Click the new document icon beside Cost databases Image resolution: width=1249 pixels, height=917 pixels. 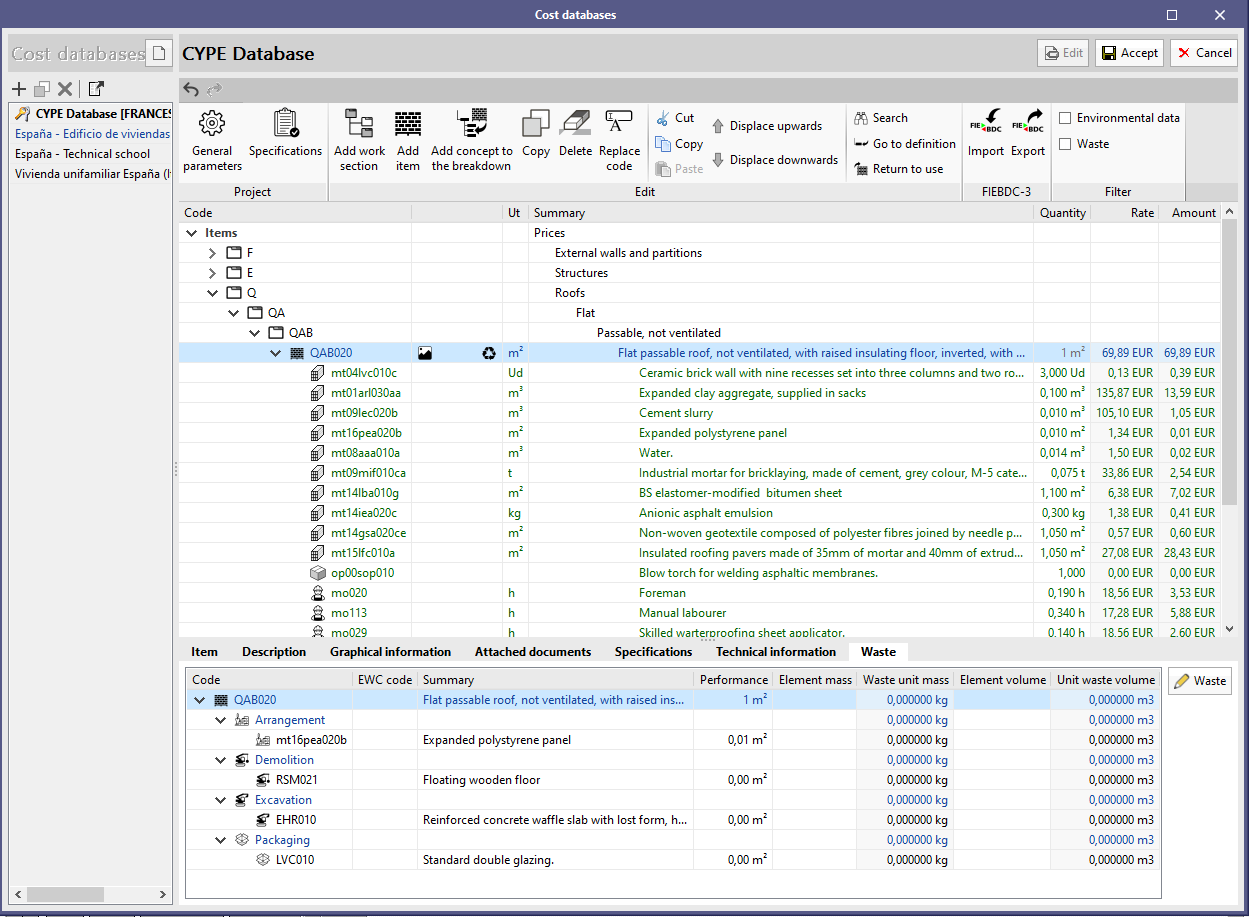(159, 53)
